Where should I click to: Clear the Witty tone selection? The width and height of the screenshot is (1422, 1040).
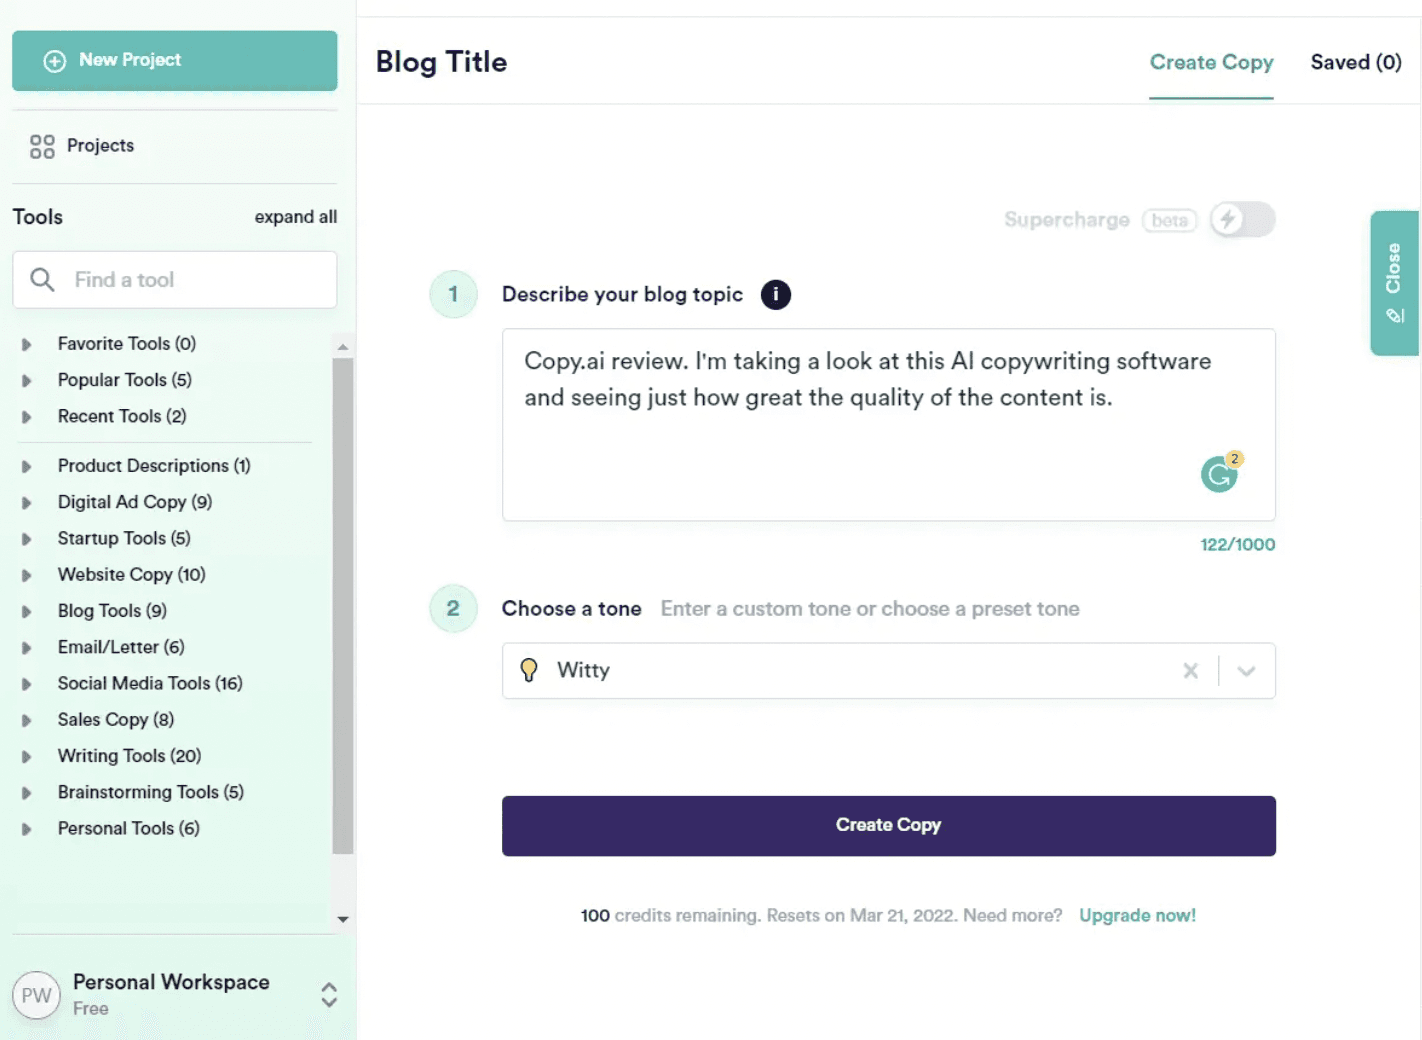1190,671
